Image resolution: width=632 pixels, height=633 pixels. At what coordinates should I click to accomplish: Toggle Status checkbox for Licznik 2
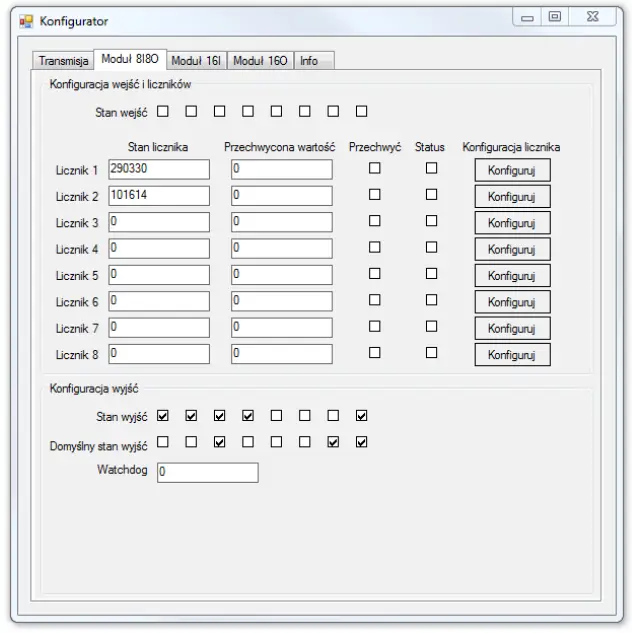tap(431, 195)
